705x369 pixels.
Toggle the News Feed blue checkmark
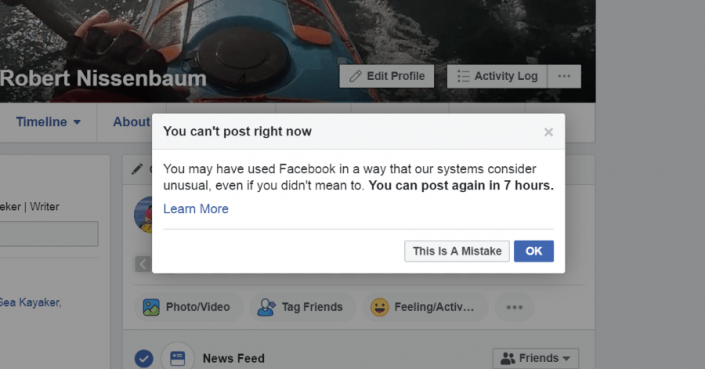coord(144,359)
